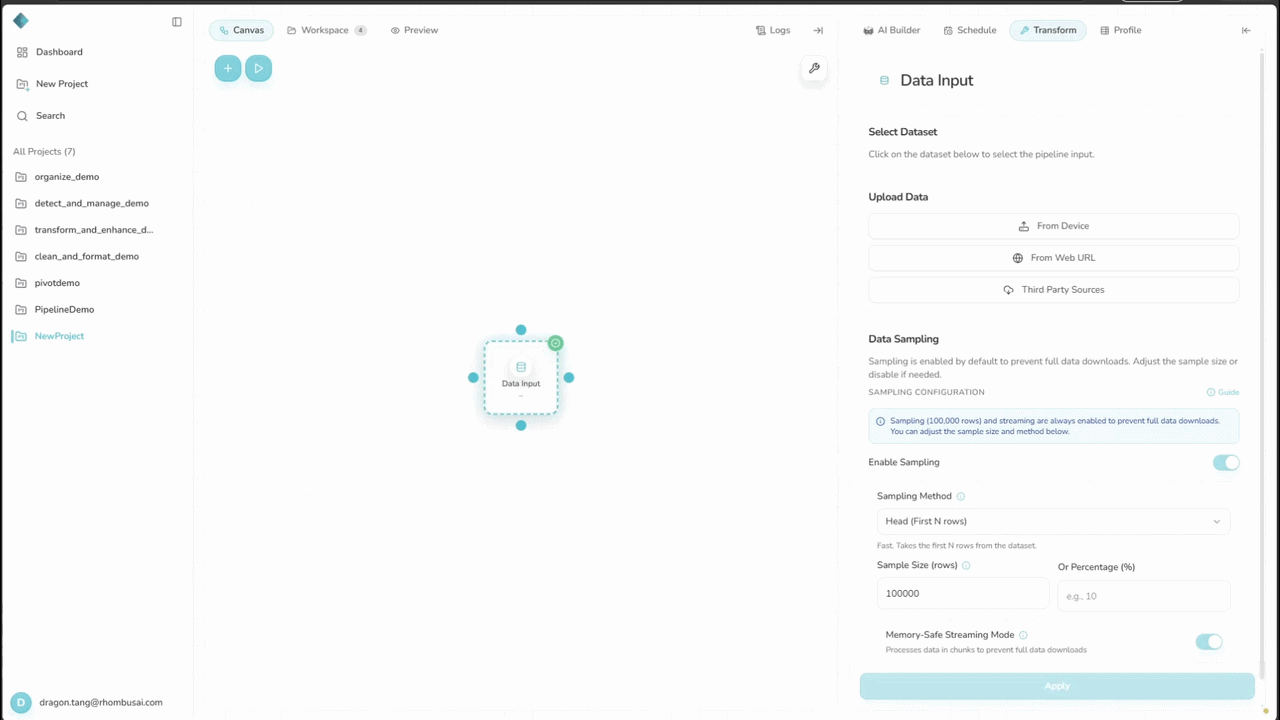Click the left connector dot of Data Input node
Screen dimensions: 1280x720
pos(473,377)
